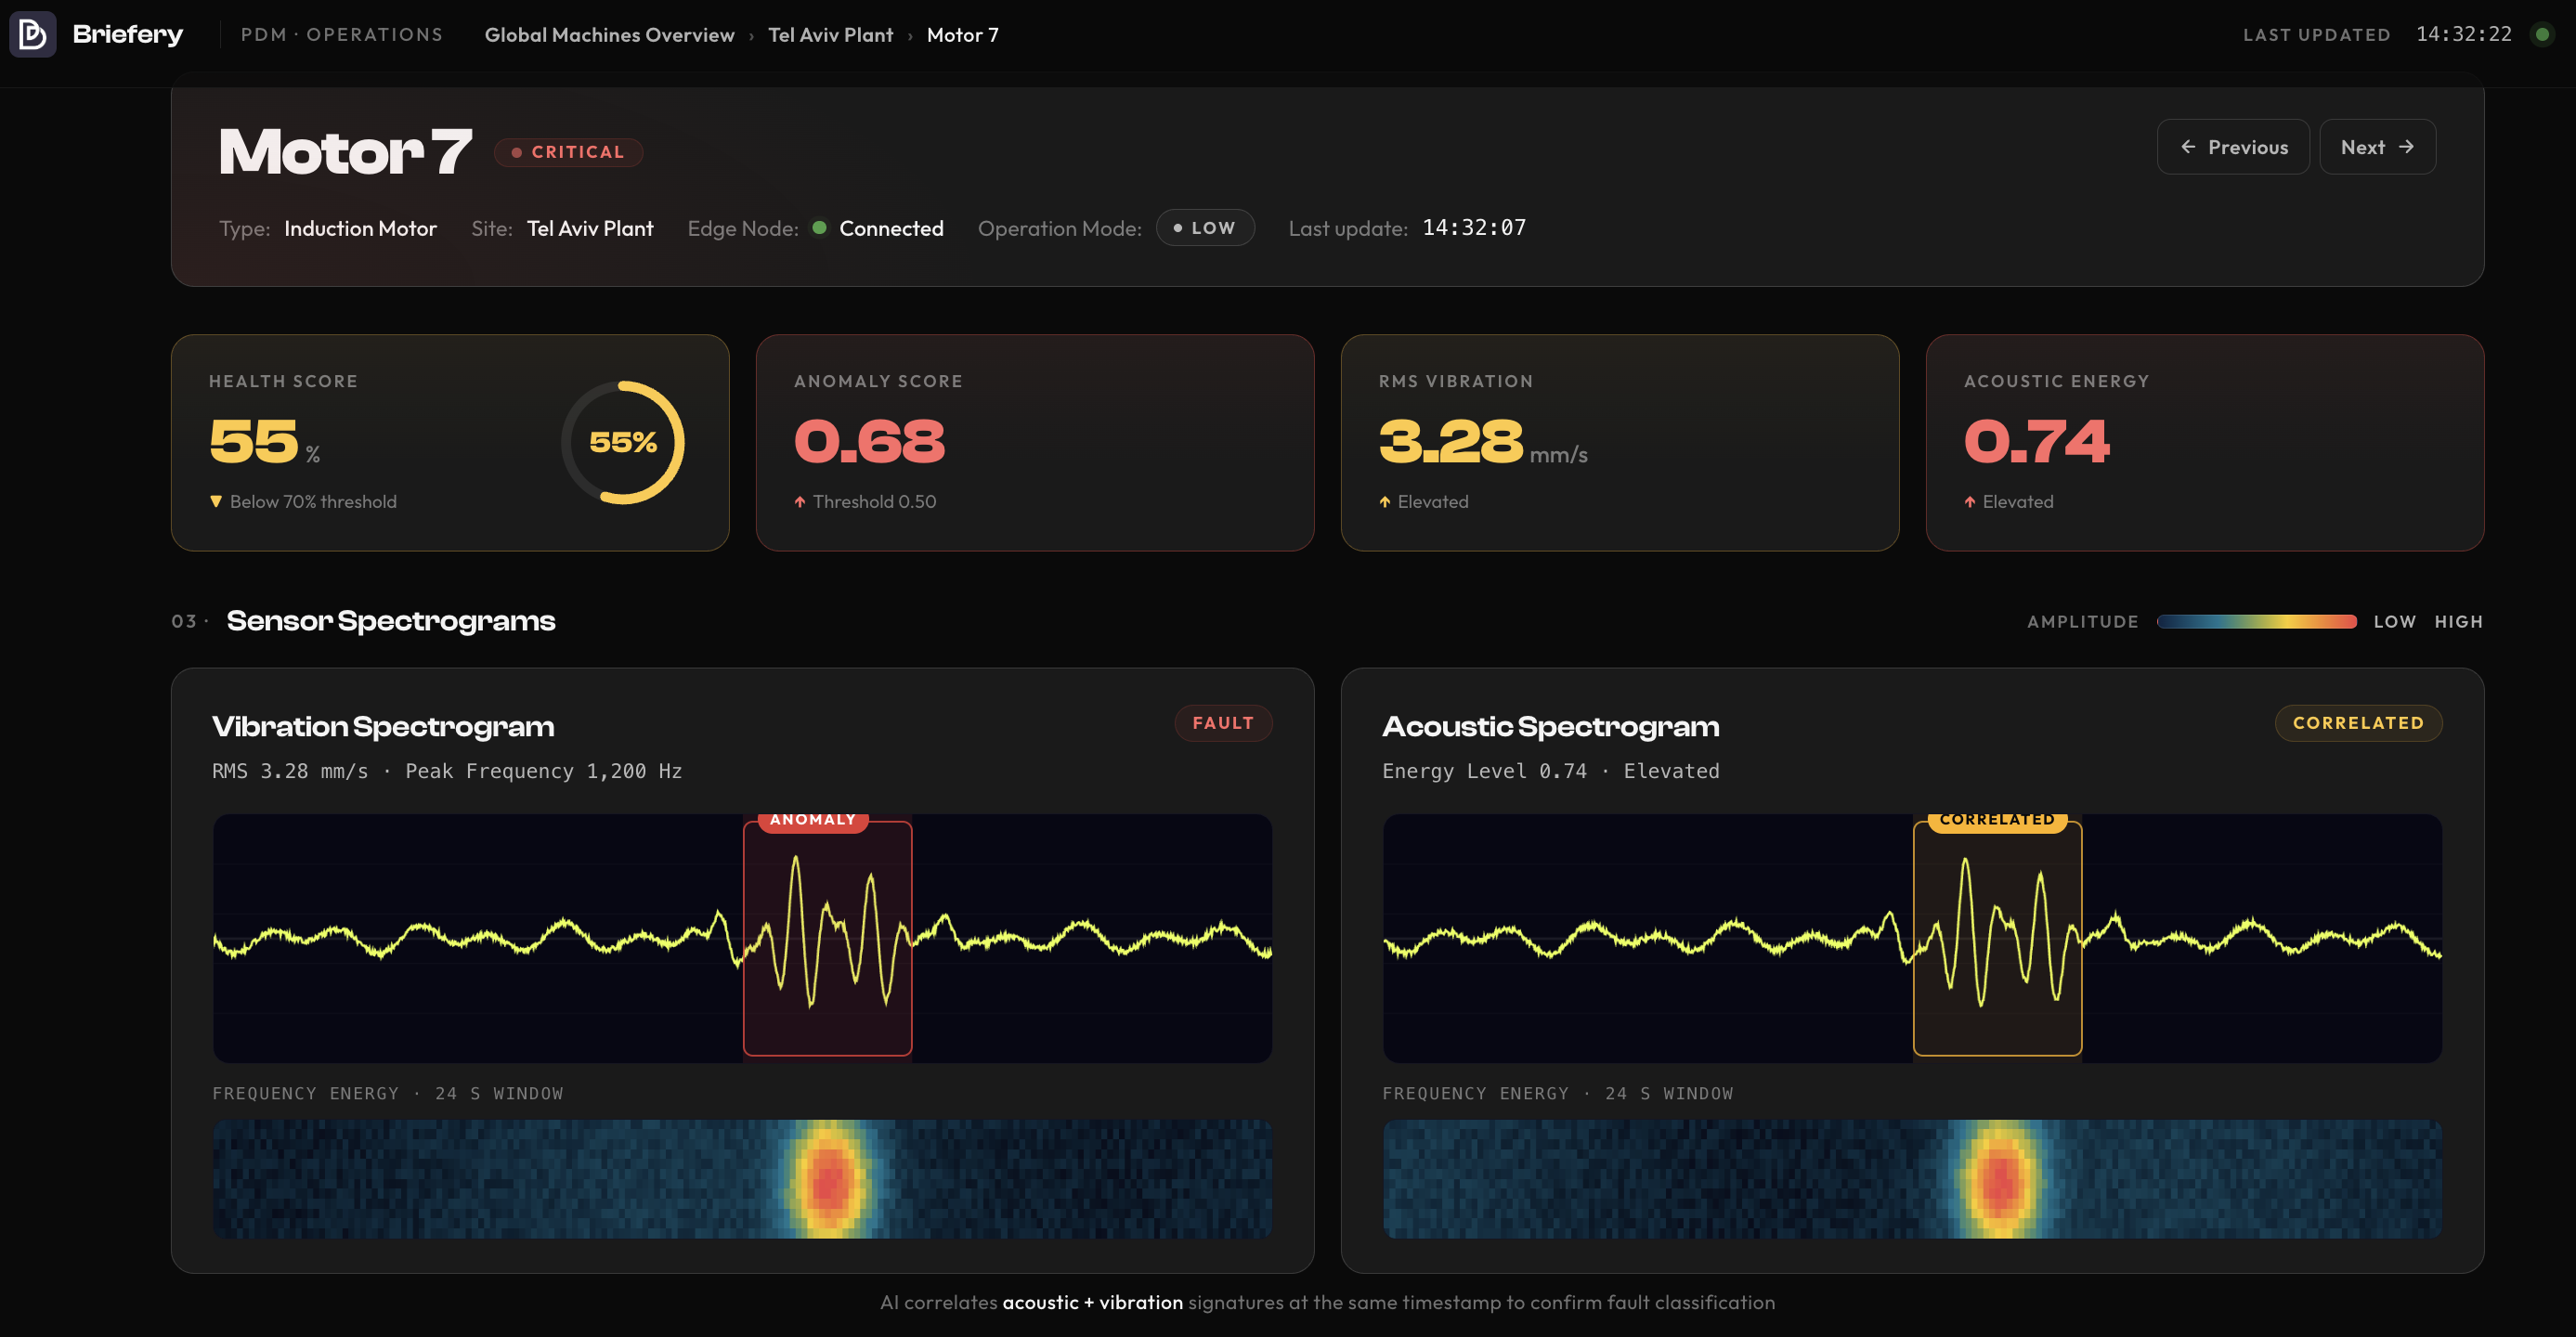This screenshot has height=1337, width=2576.
Task: Click the Next button
Action: (2377, 146)
